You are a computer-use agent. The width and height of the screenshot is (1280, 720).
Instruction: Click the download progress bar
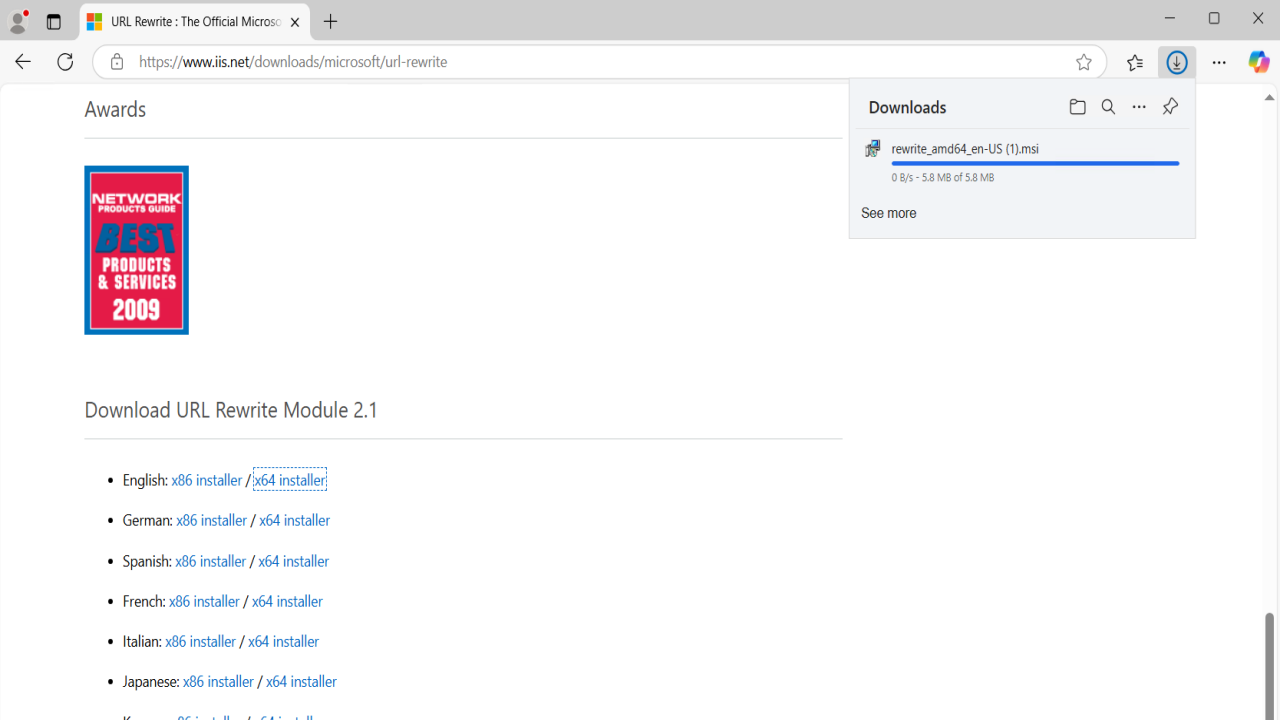coord(1035,163)
